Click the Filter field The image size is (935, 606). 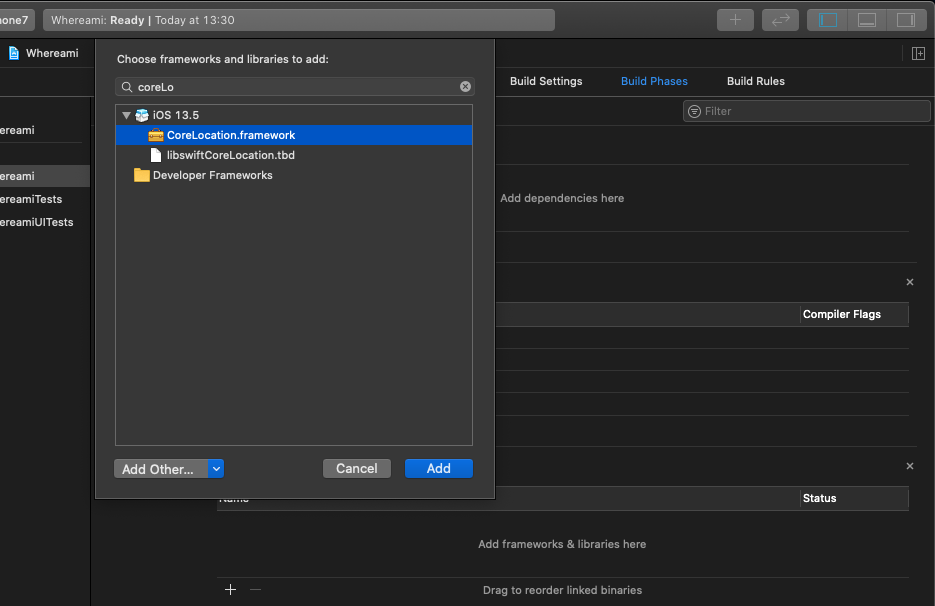[x=807, y=111]
